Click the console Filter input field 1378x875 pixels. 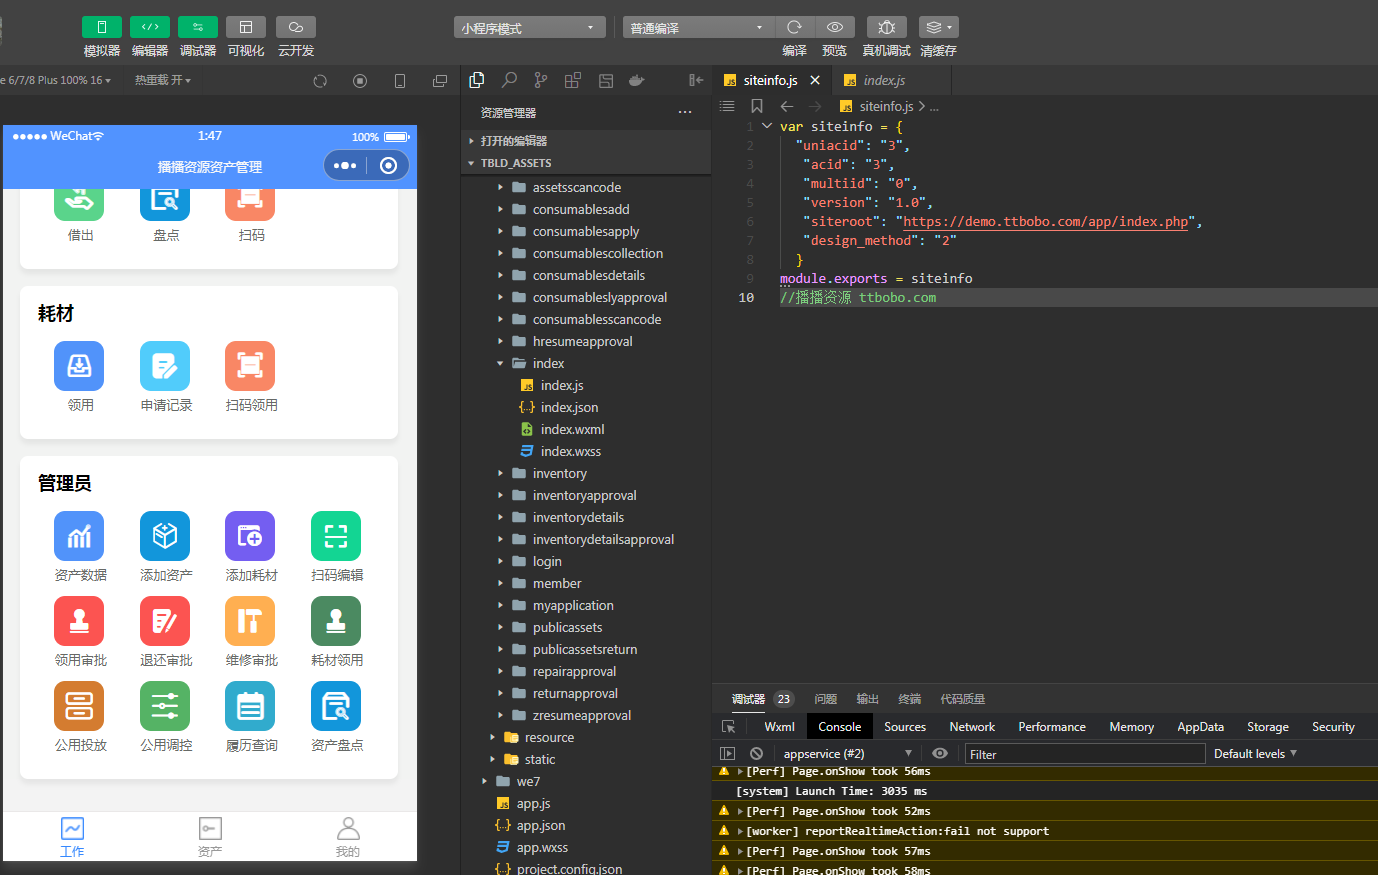coord(1085,754)
